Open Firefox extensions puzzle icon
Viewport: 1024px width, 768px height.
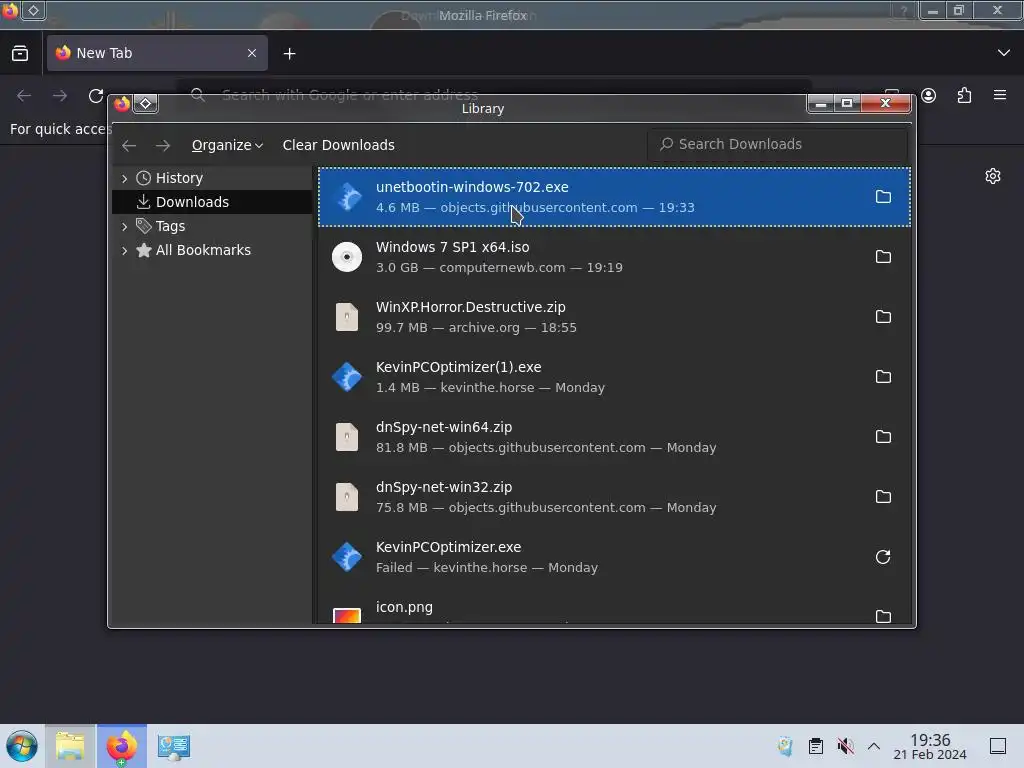[x=964, y=96]
